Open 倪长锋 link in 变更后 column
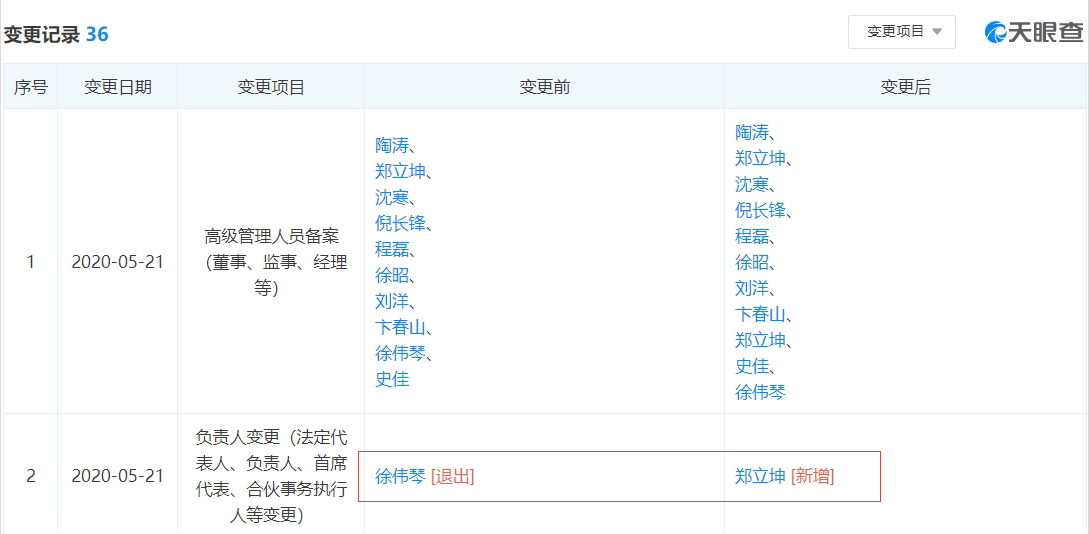 [760, 210]
